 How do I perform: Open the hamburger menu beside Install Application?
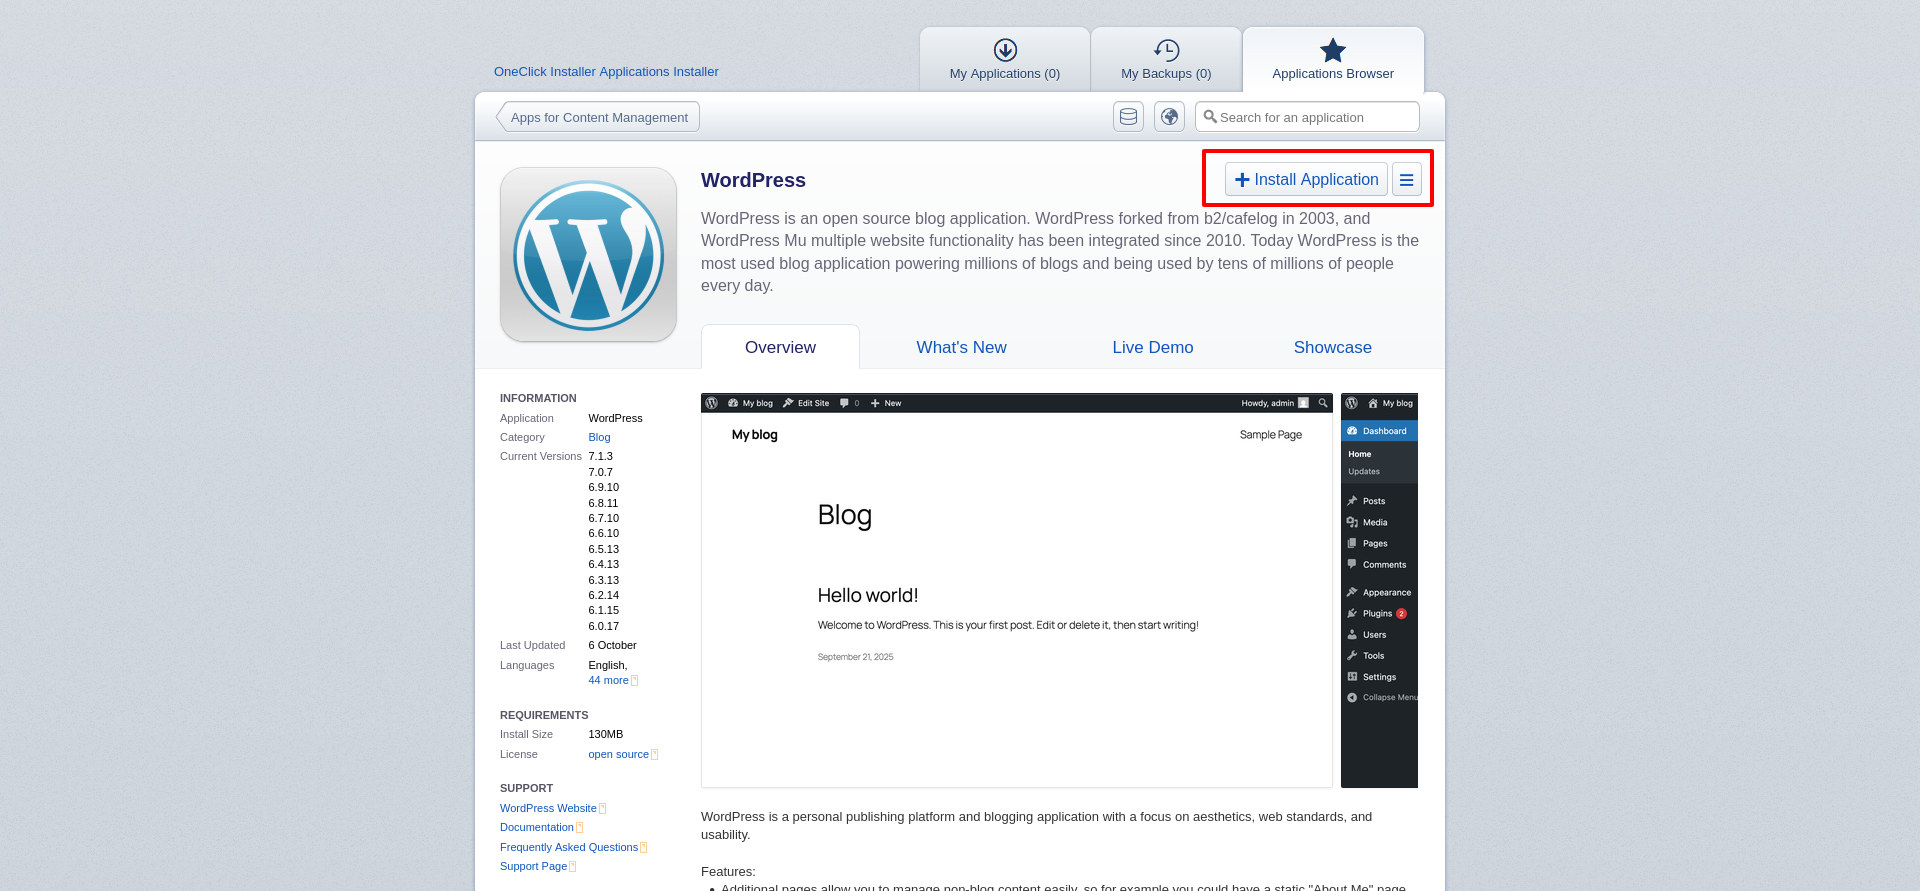click(x=1406, y=180)
